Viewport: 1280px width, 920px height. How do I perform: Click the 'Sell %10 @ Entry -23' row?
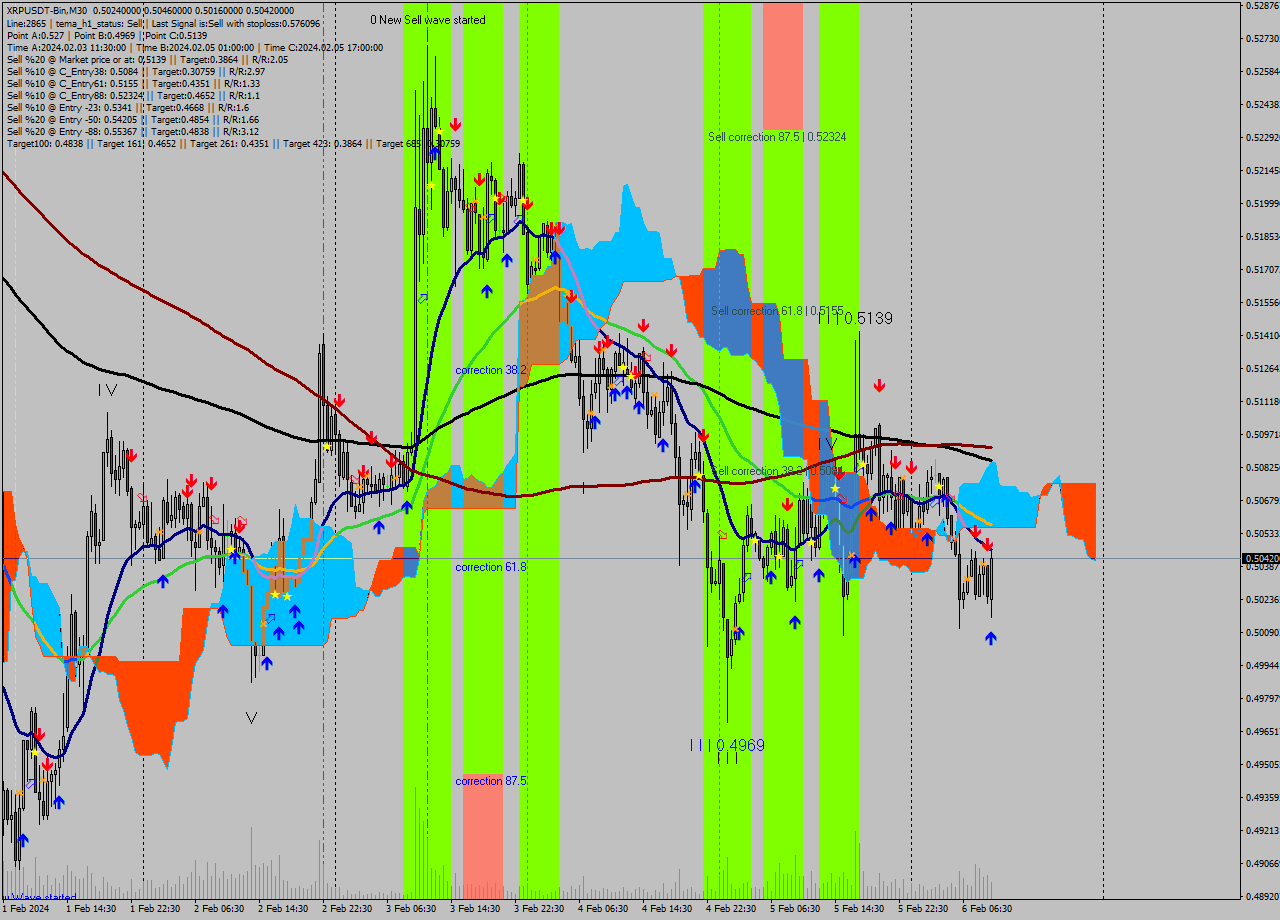tap(128, 107)
